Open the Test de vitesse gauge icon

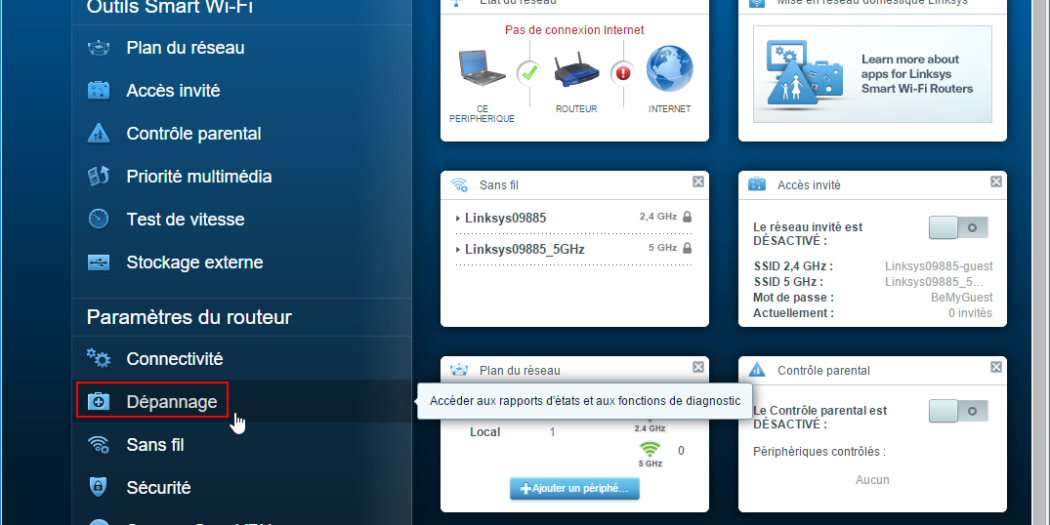tap(99, 219)
